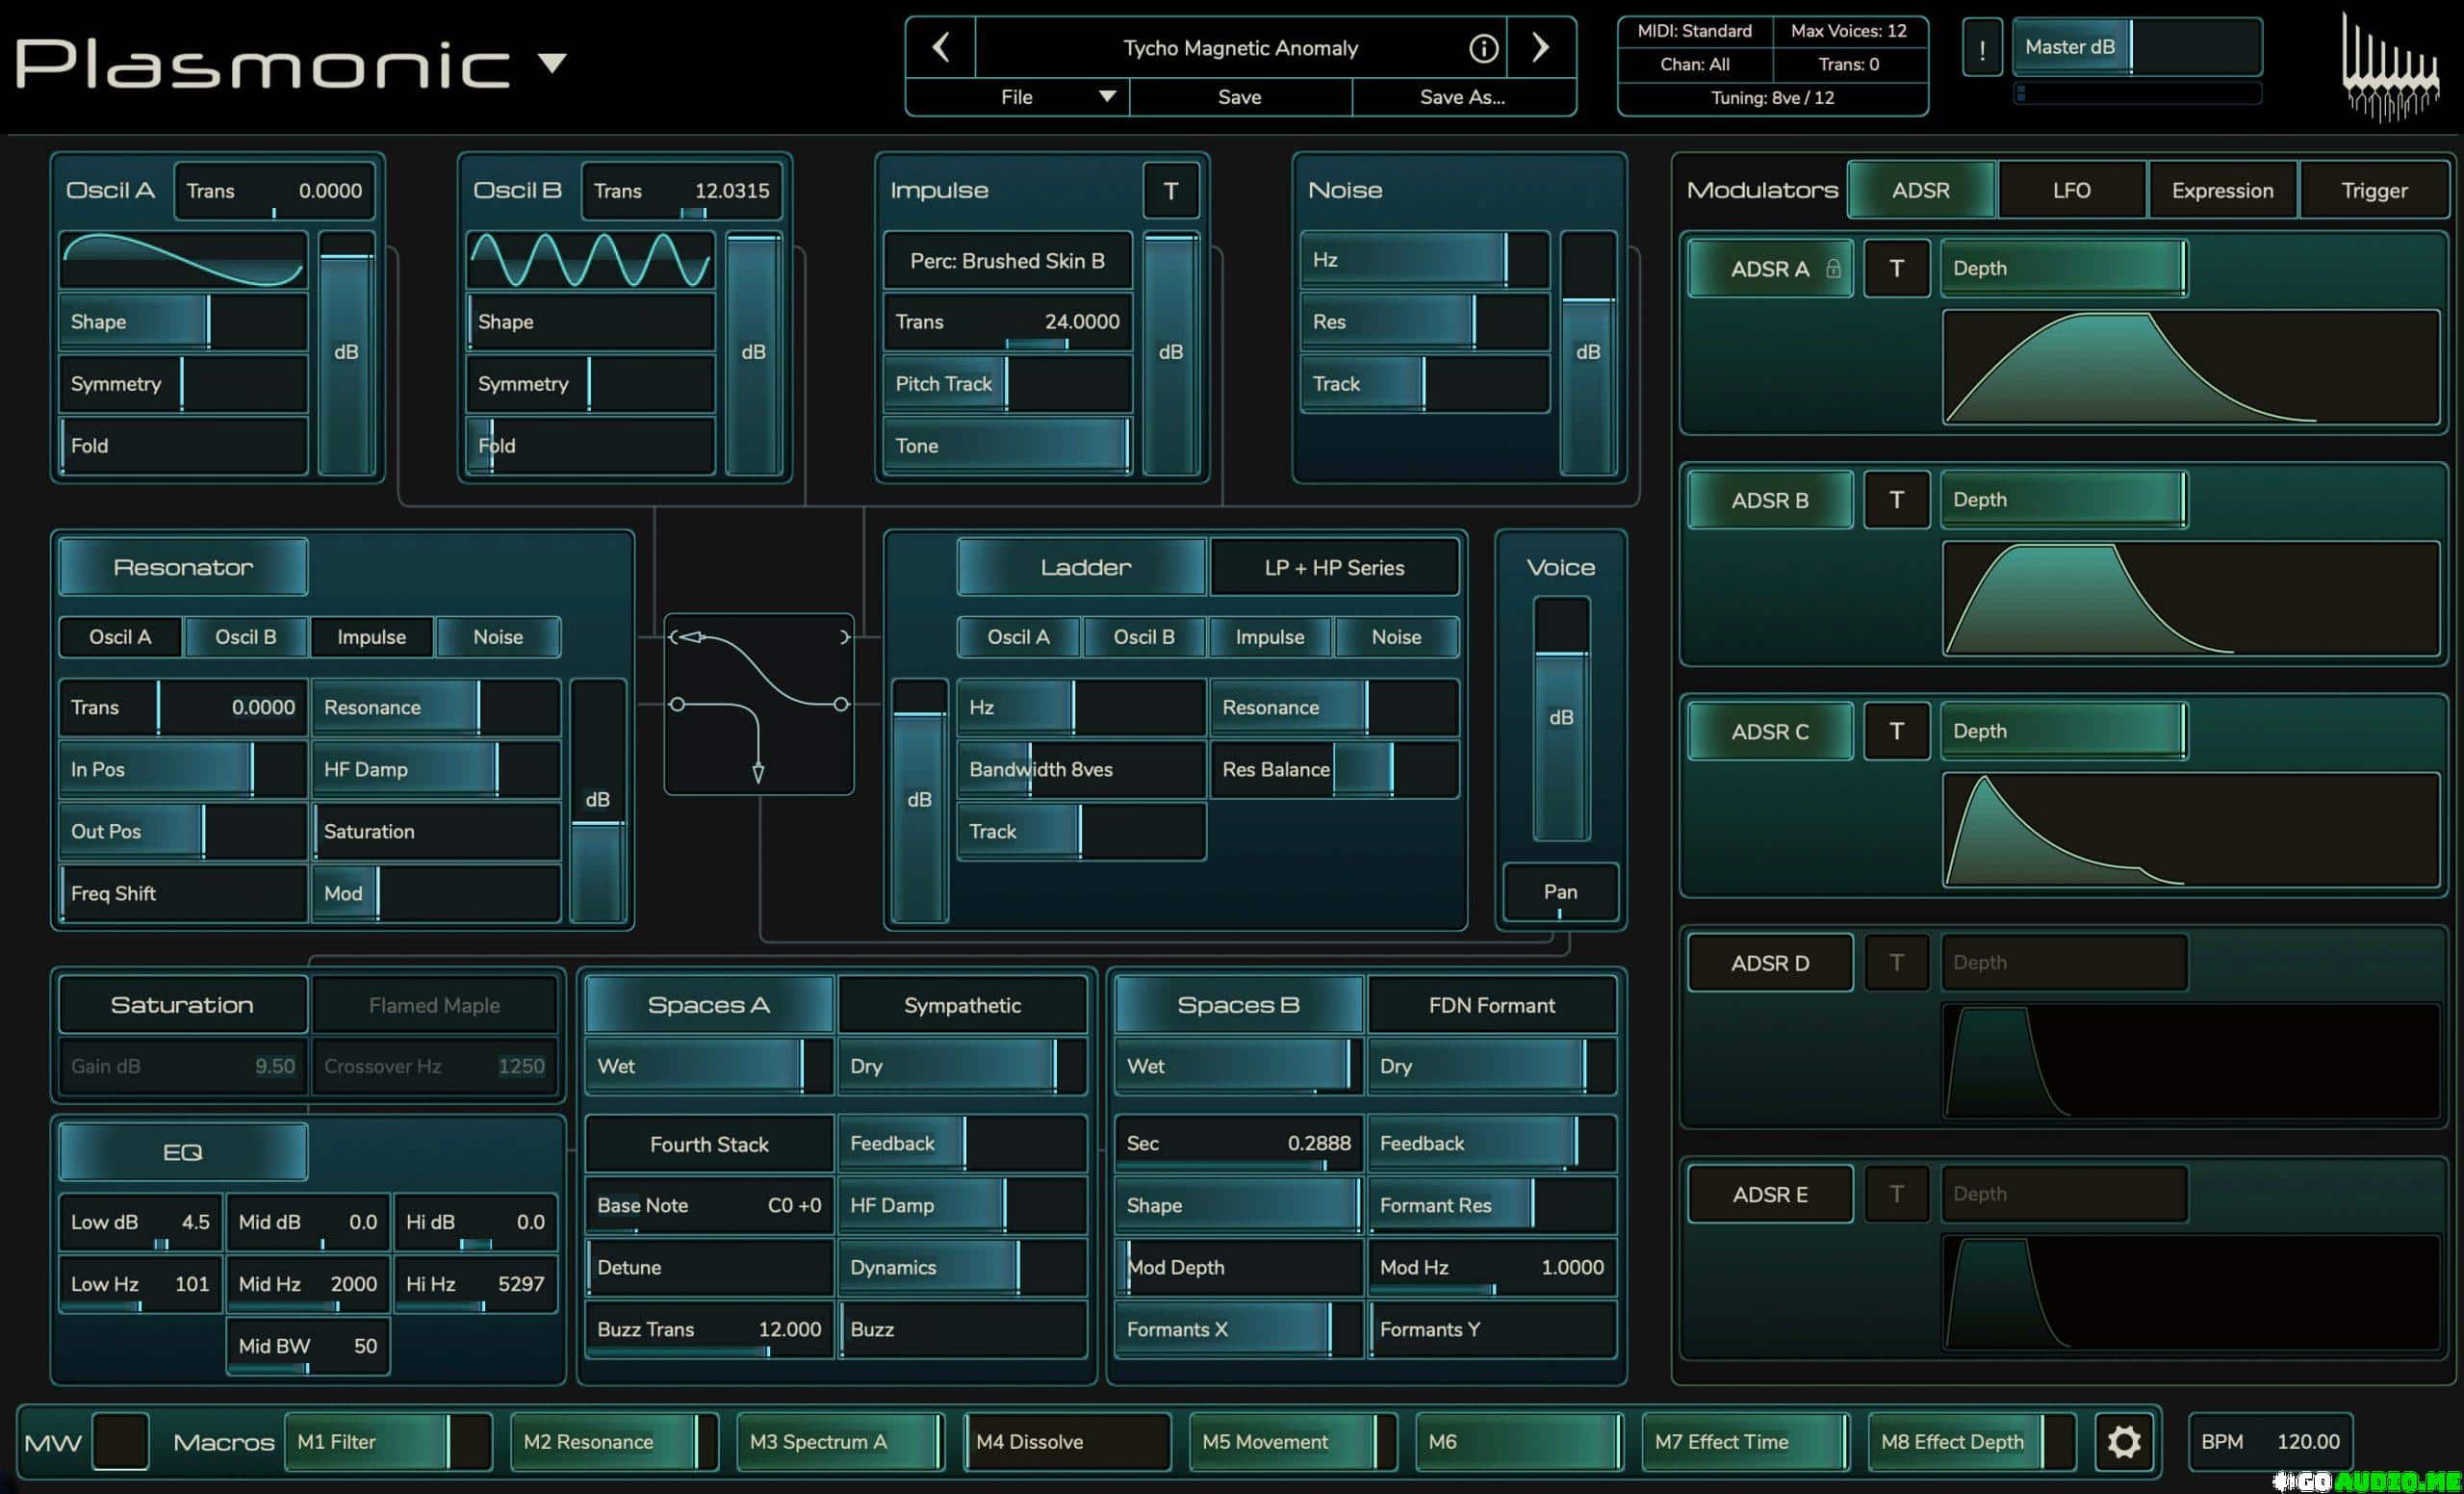Adjust the M1 Filter macro slider
The image size is (2464, 1494).
[388, 1441]
